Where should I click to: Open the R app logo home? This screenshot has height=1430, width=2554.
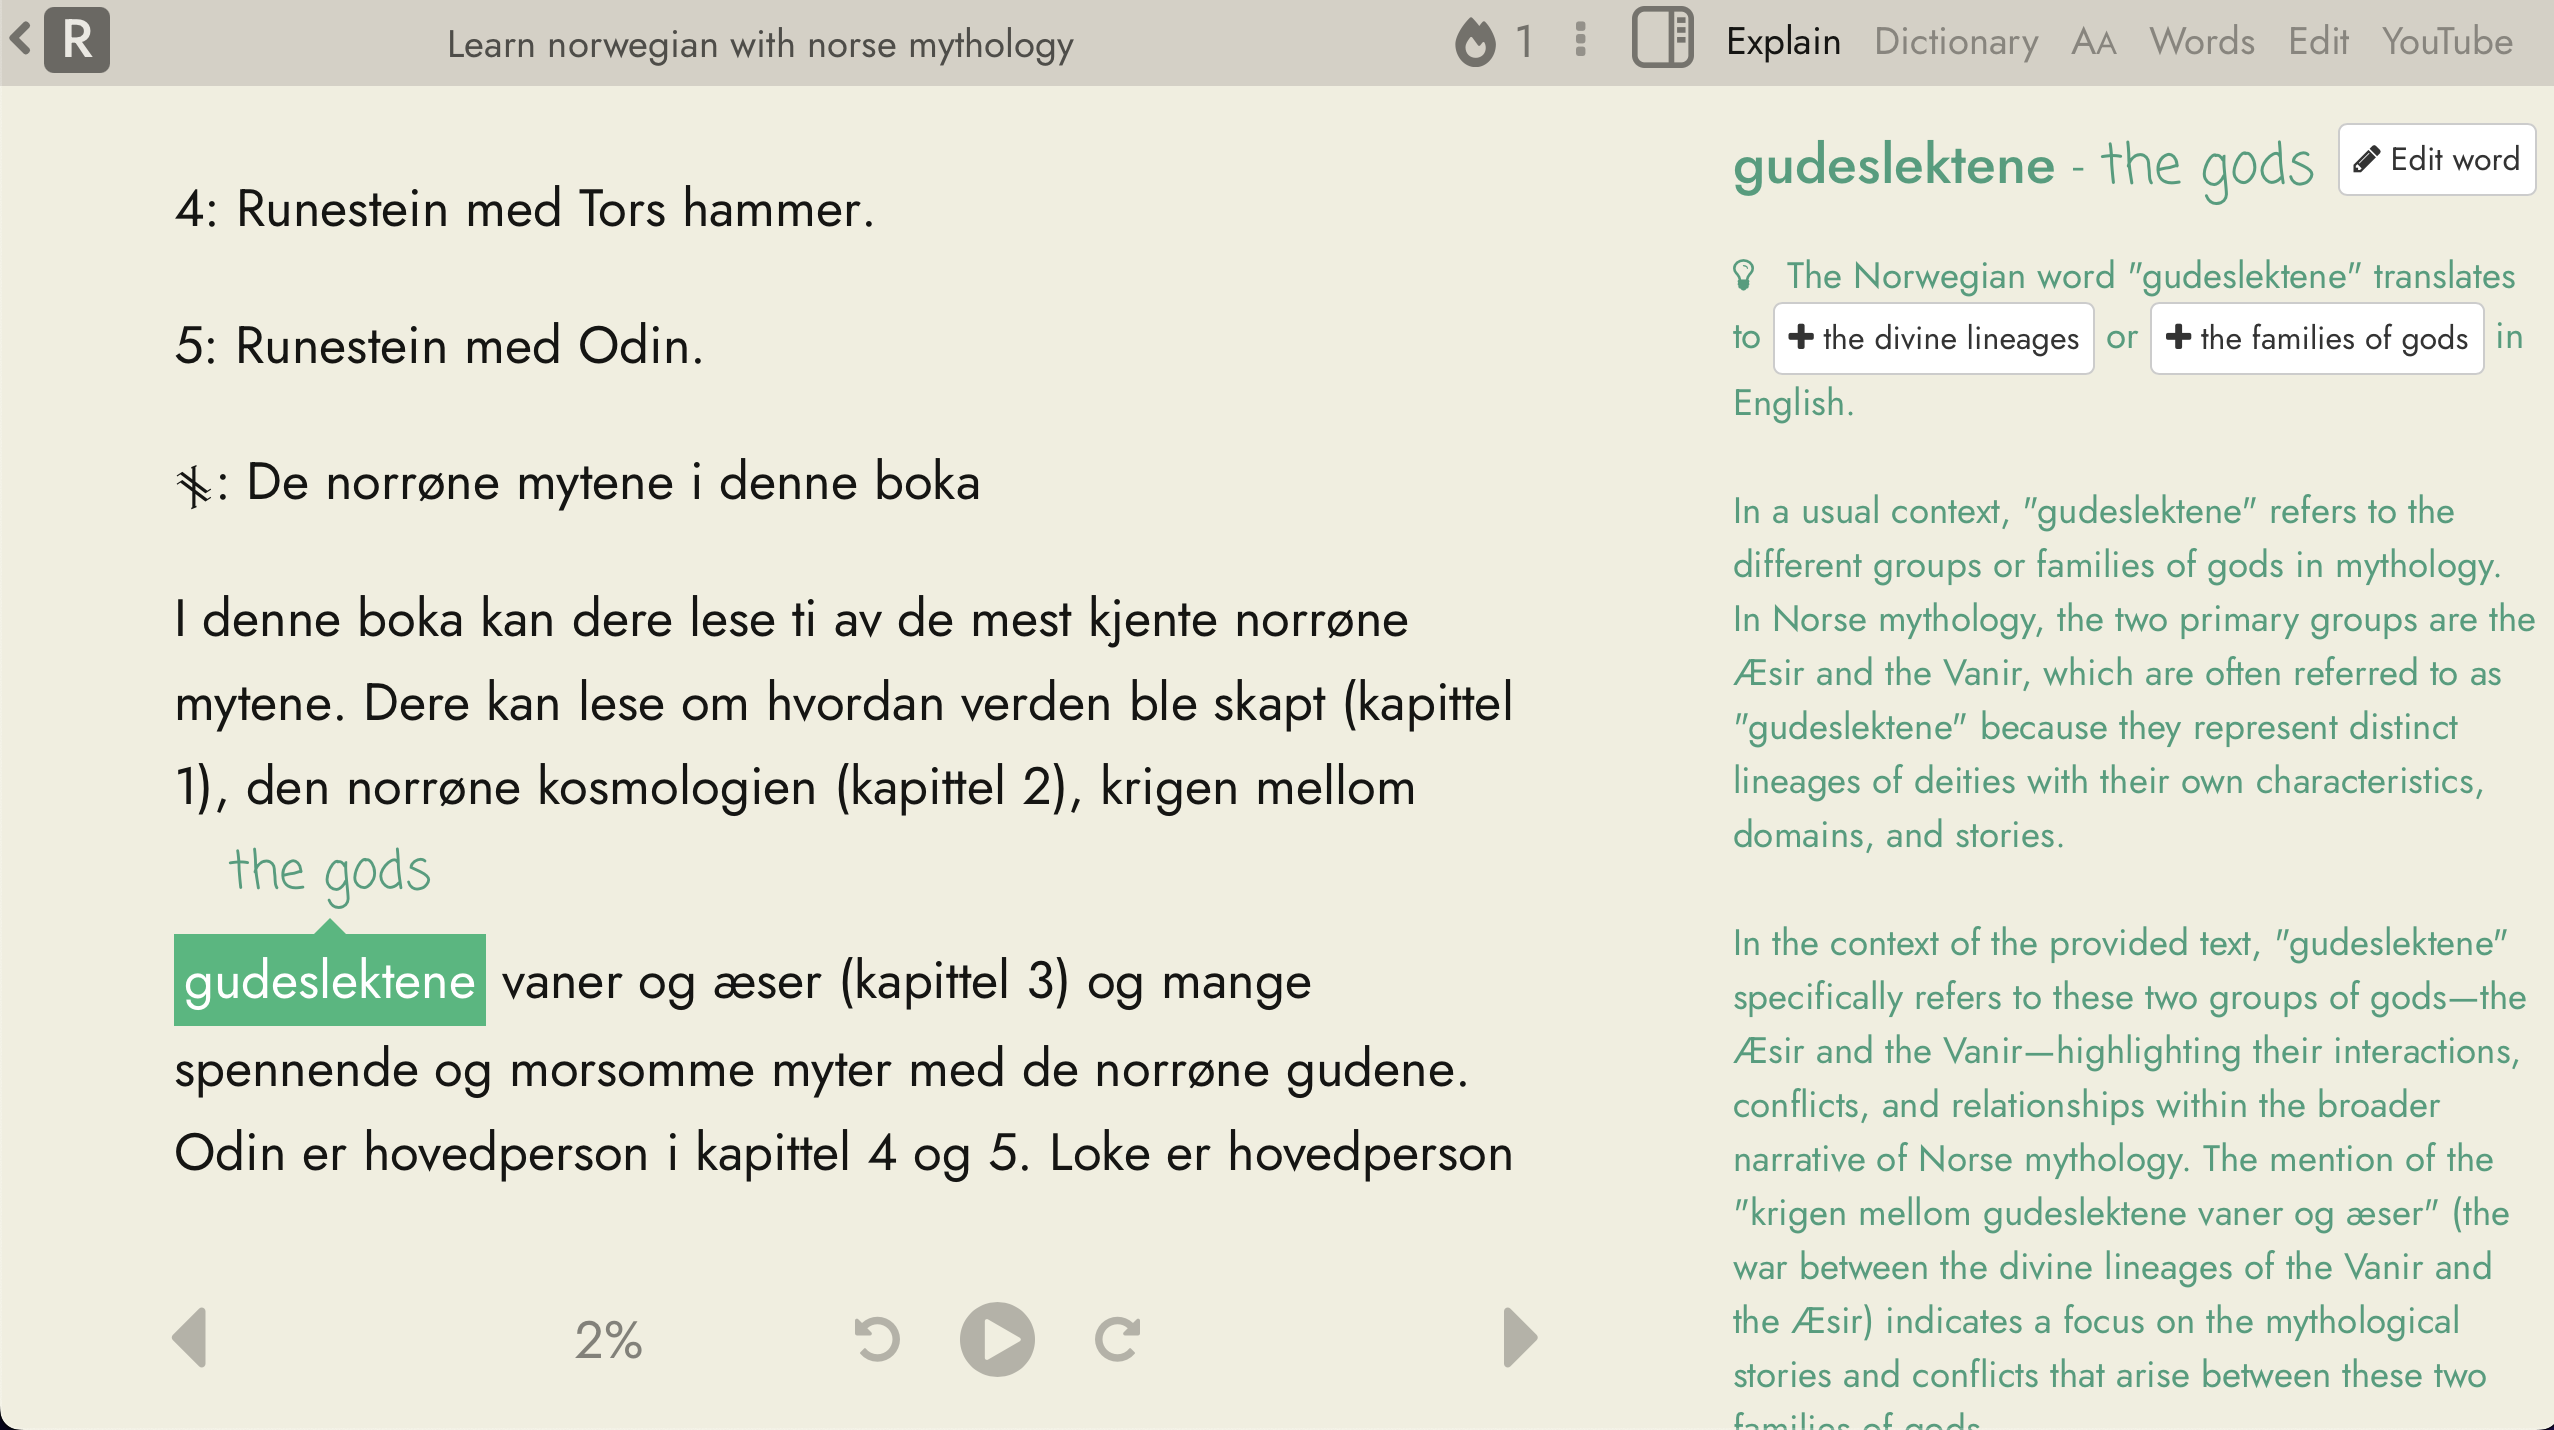coord(77,40)
